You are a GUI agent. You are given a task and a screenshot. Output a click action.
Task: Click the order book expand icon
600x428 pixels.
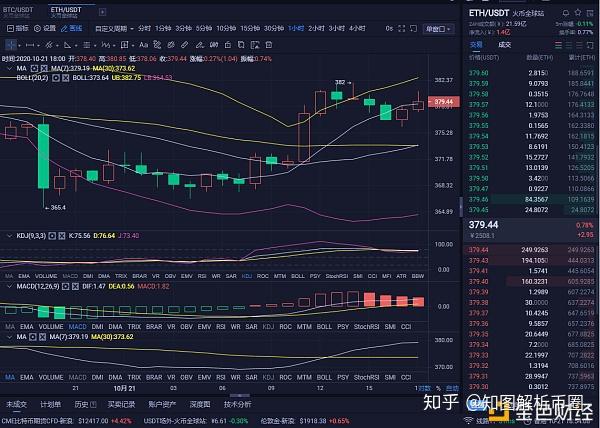[590, 46]
